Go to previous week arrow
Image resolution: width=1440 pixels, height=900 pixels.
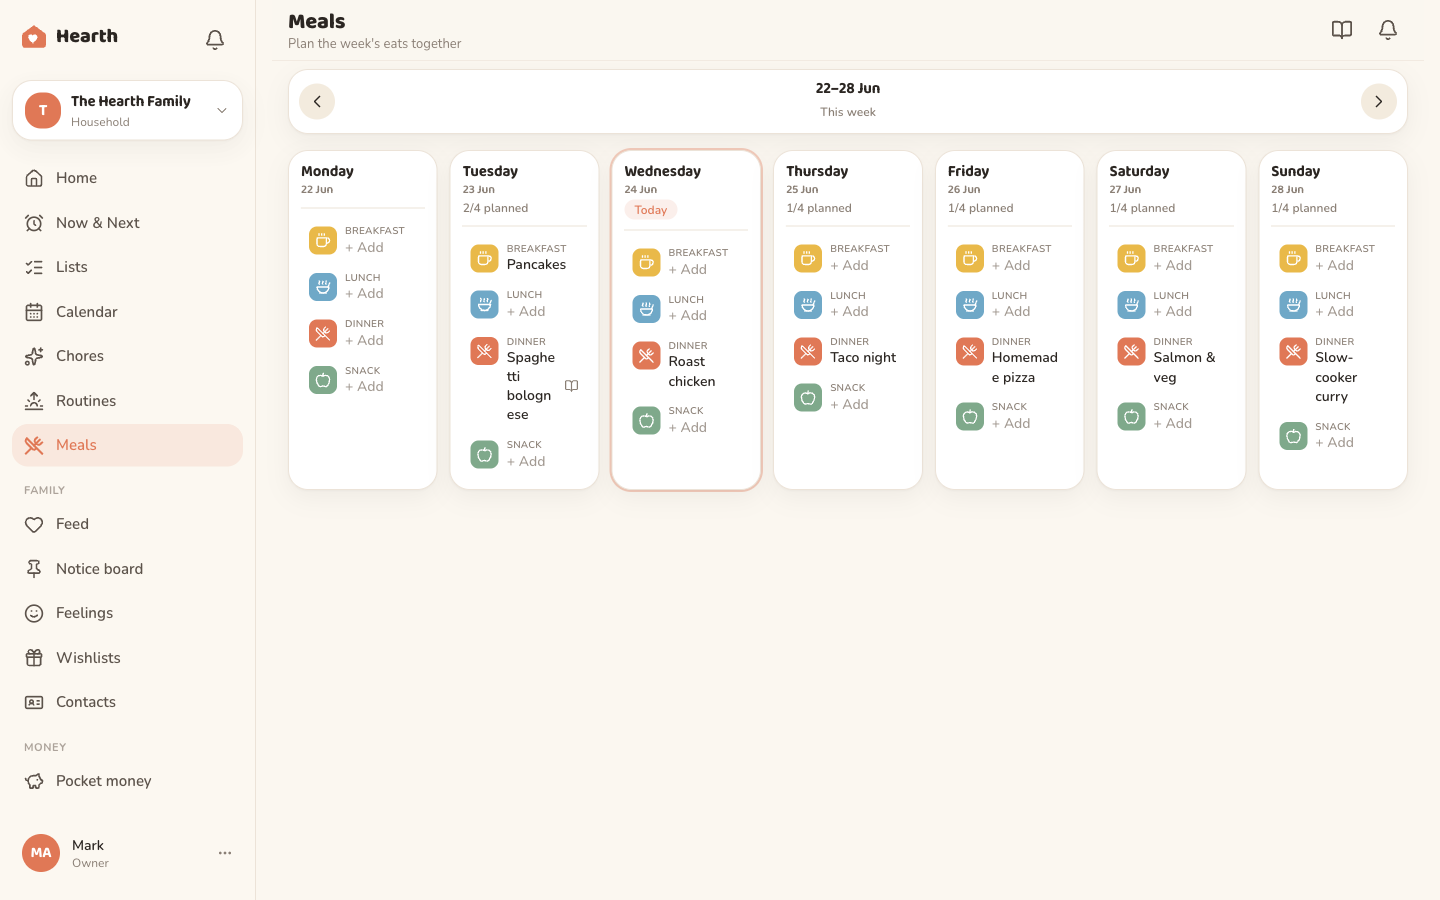coord(317,101)
